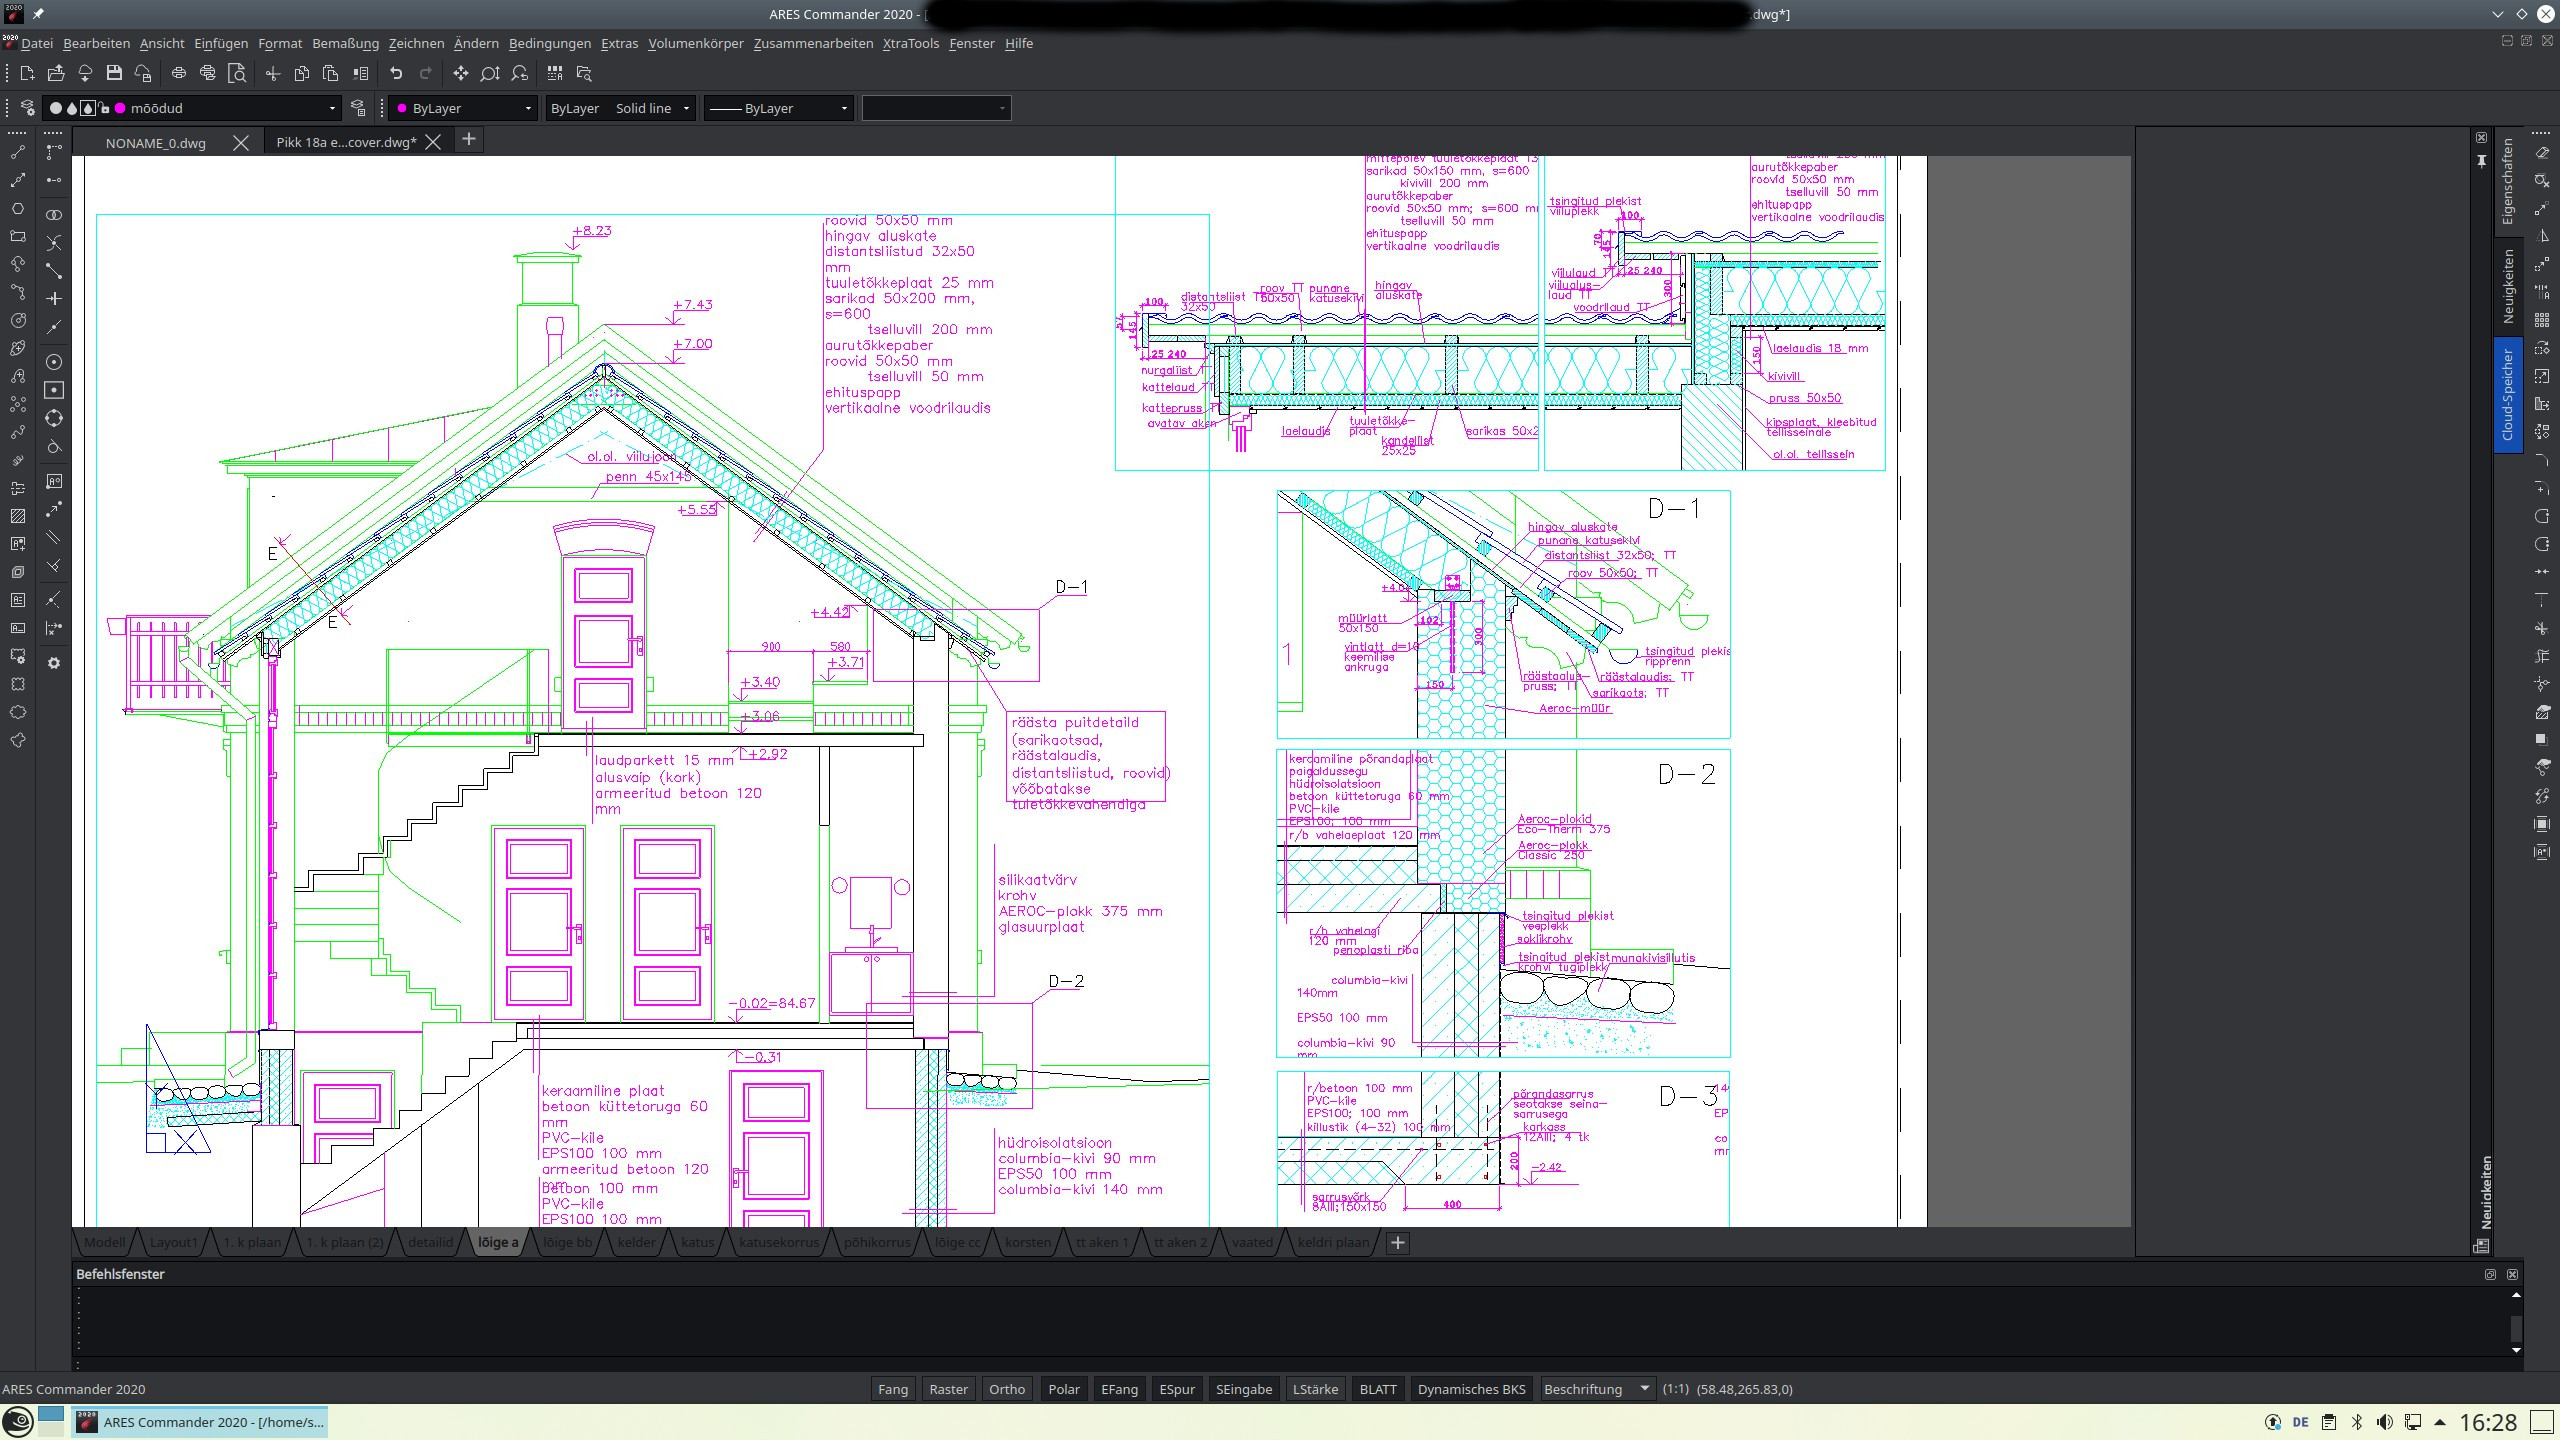Select the Hatch tool in left toolbar
Viewport: 2560px width, 1440px height.
coord(17,516)
